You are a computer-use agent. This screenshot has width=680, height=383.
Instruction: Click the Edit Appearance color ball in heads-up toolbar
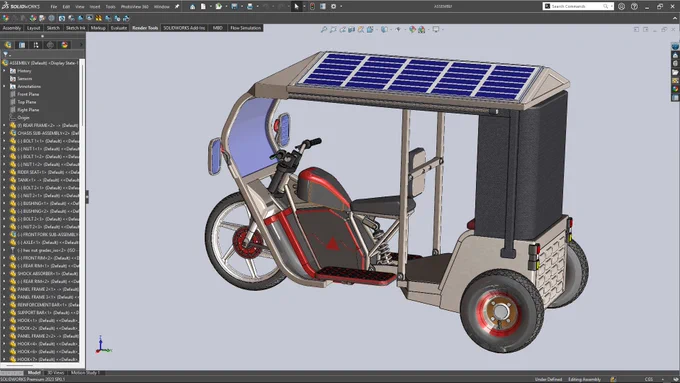coord(412,29)
